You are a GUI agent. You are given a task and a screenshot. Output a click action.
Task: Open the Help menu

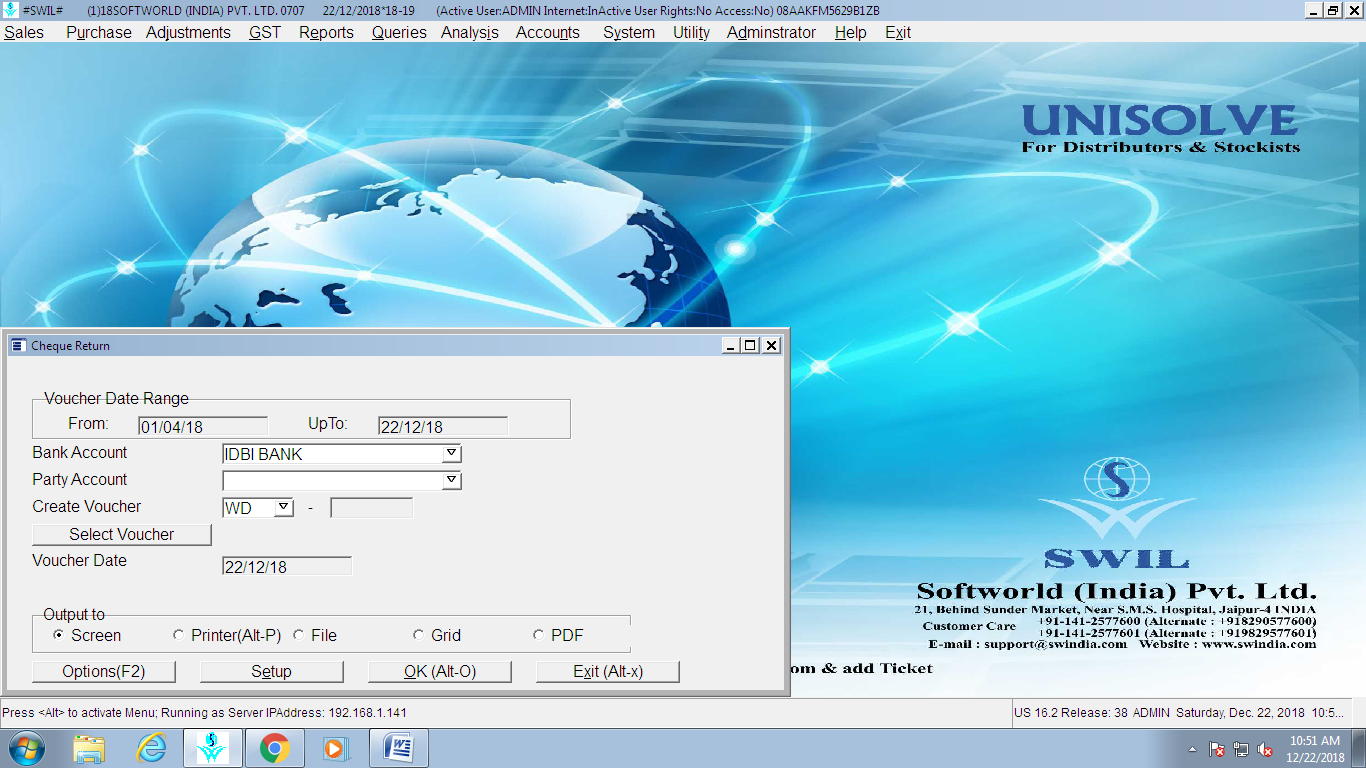click(850, 32)
